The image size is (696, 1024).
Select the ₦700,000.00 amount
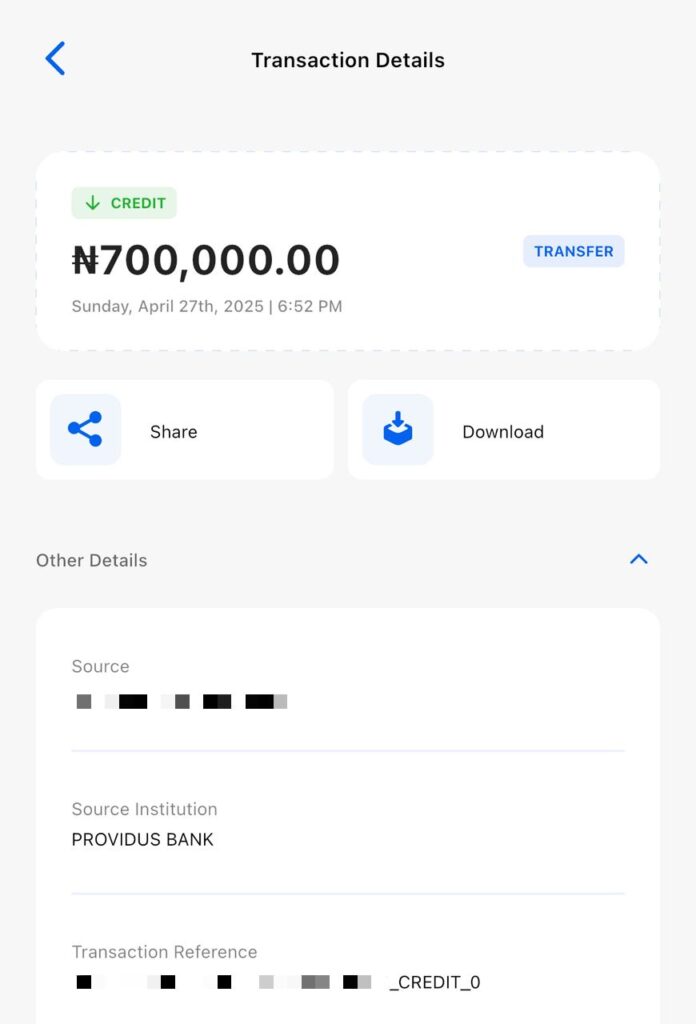[x=206, y=260]
